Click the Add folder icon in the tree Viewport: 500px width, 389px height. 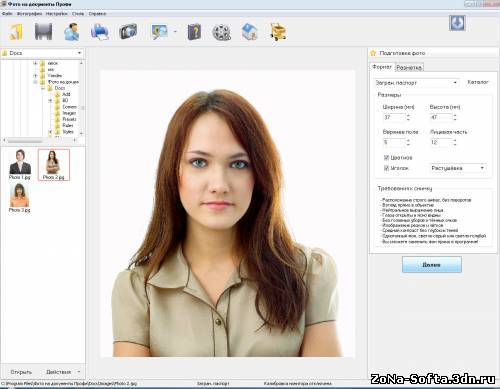[x=58, y=94]
